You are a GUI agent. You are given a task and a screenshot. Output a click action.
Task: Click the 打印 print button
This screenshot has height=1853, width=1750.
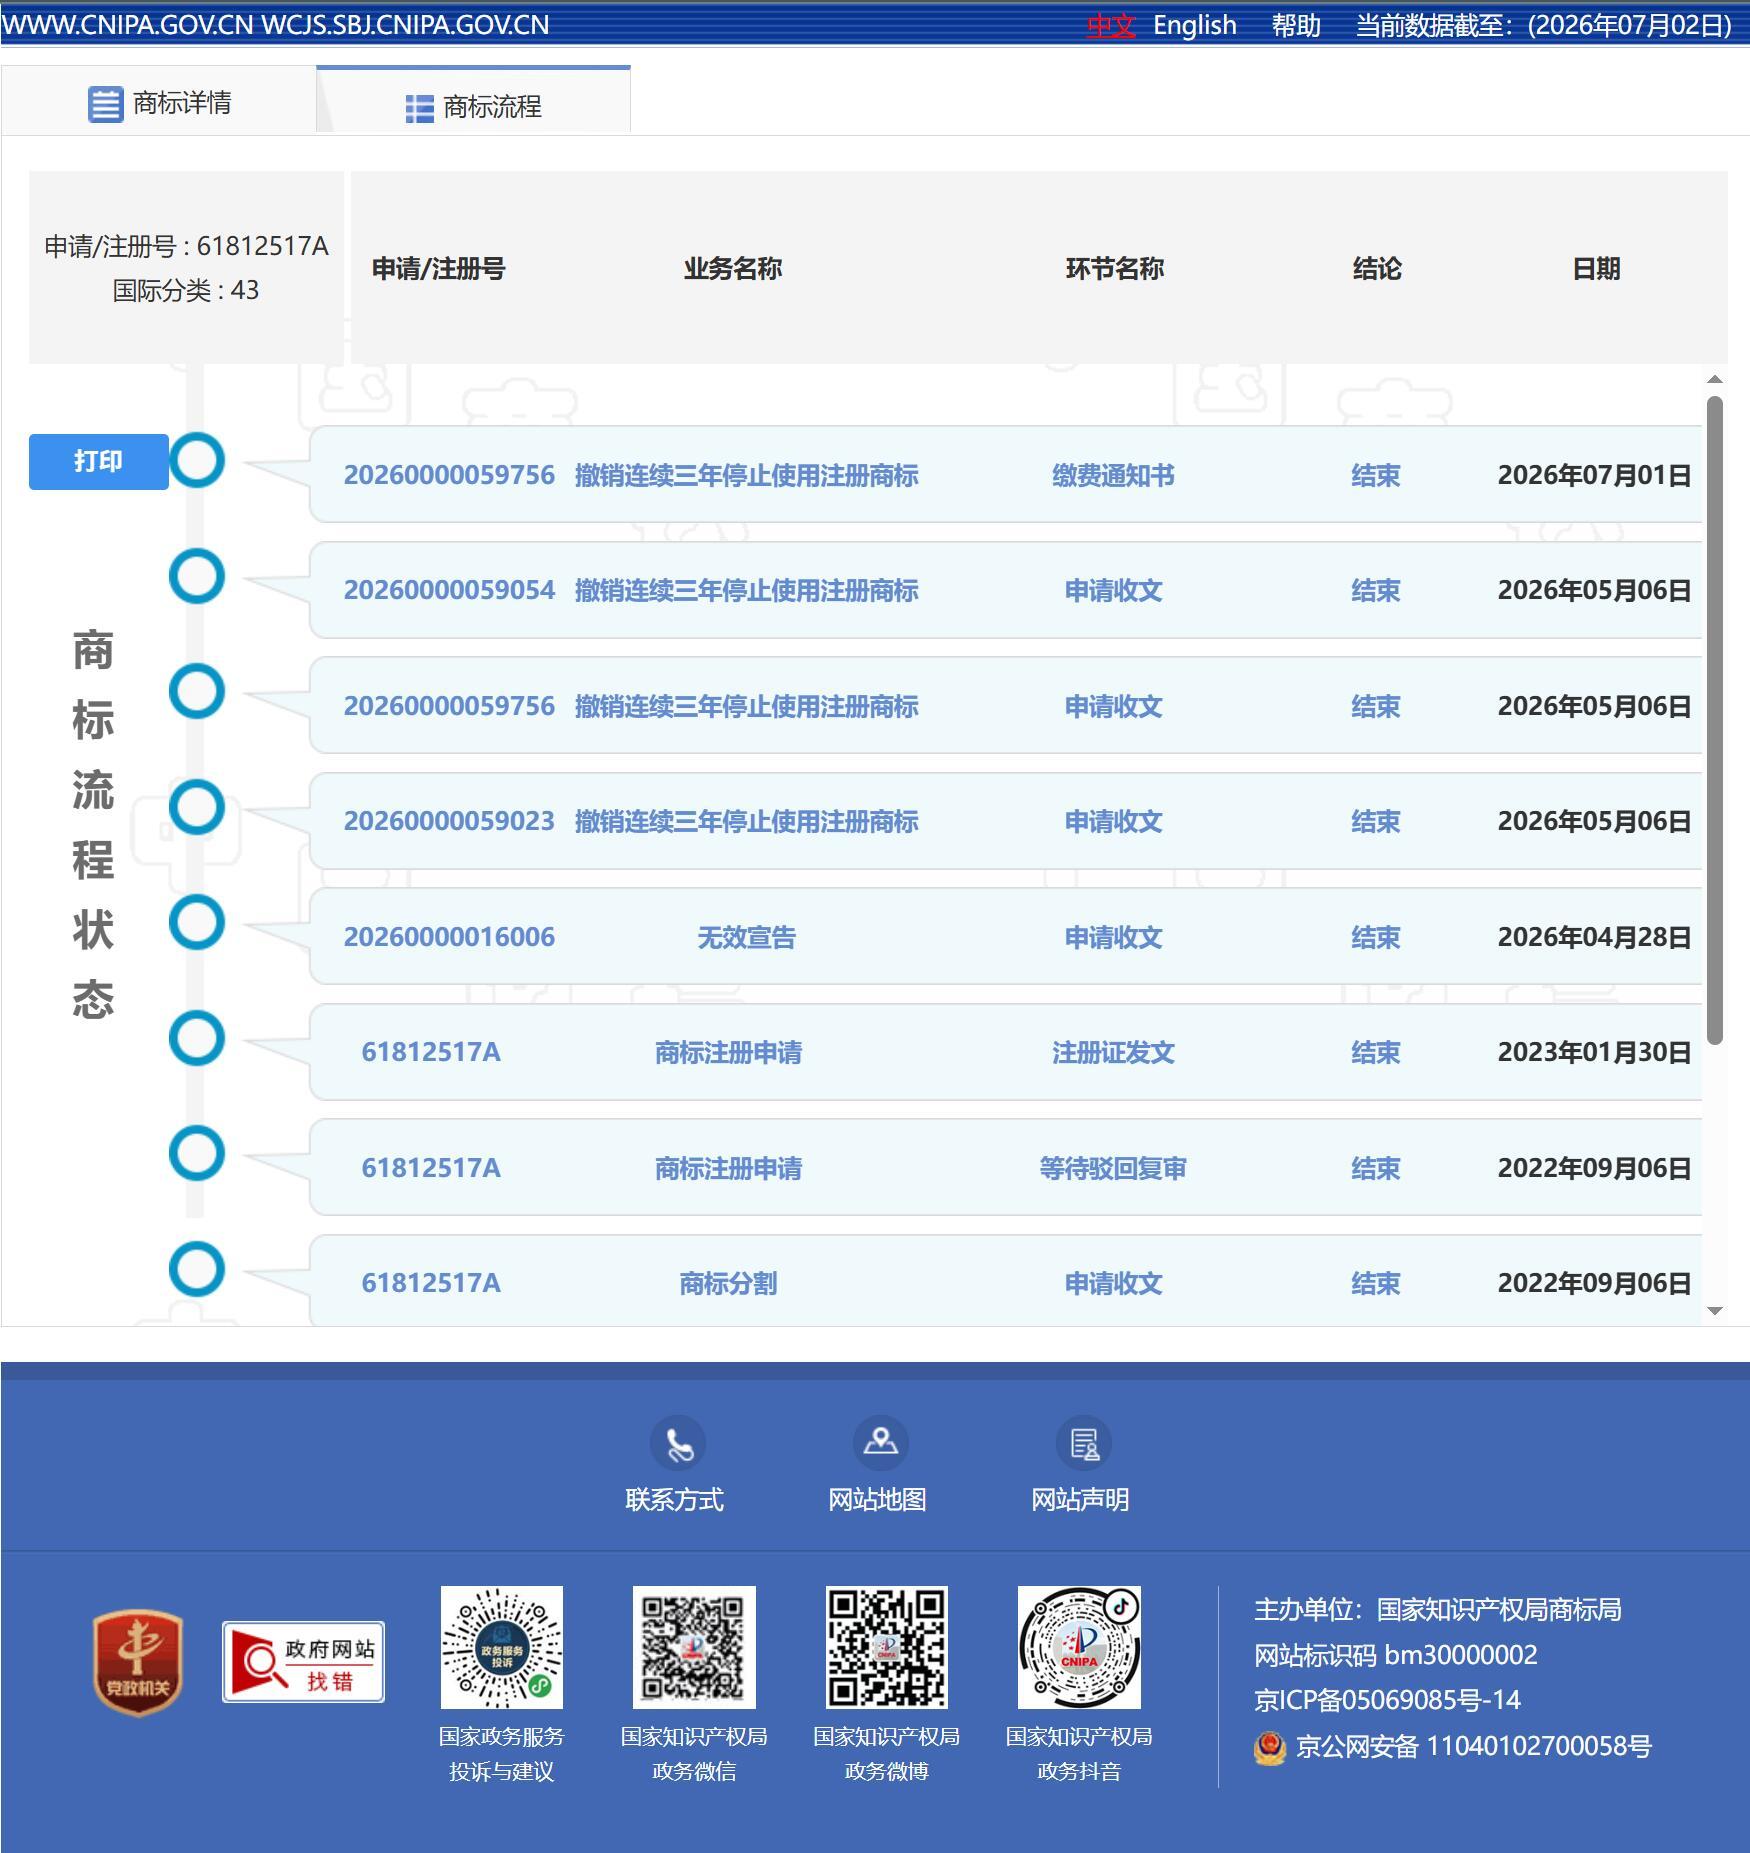(x=98, y=462)
